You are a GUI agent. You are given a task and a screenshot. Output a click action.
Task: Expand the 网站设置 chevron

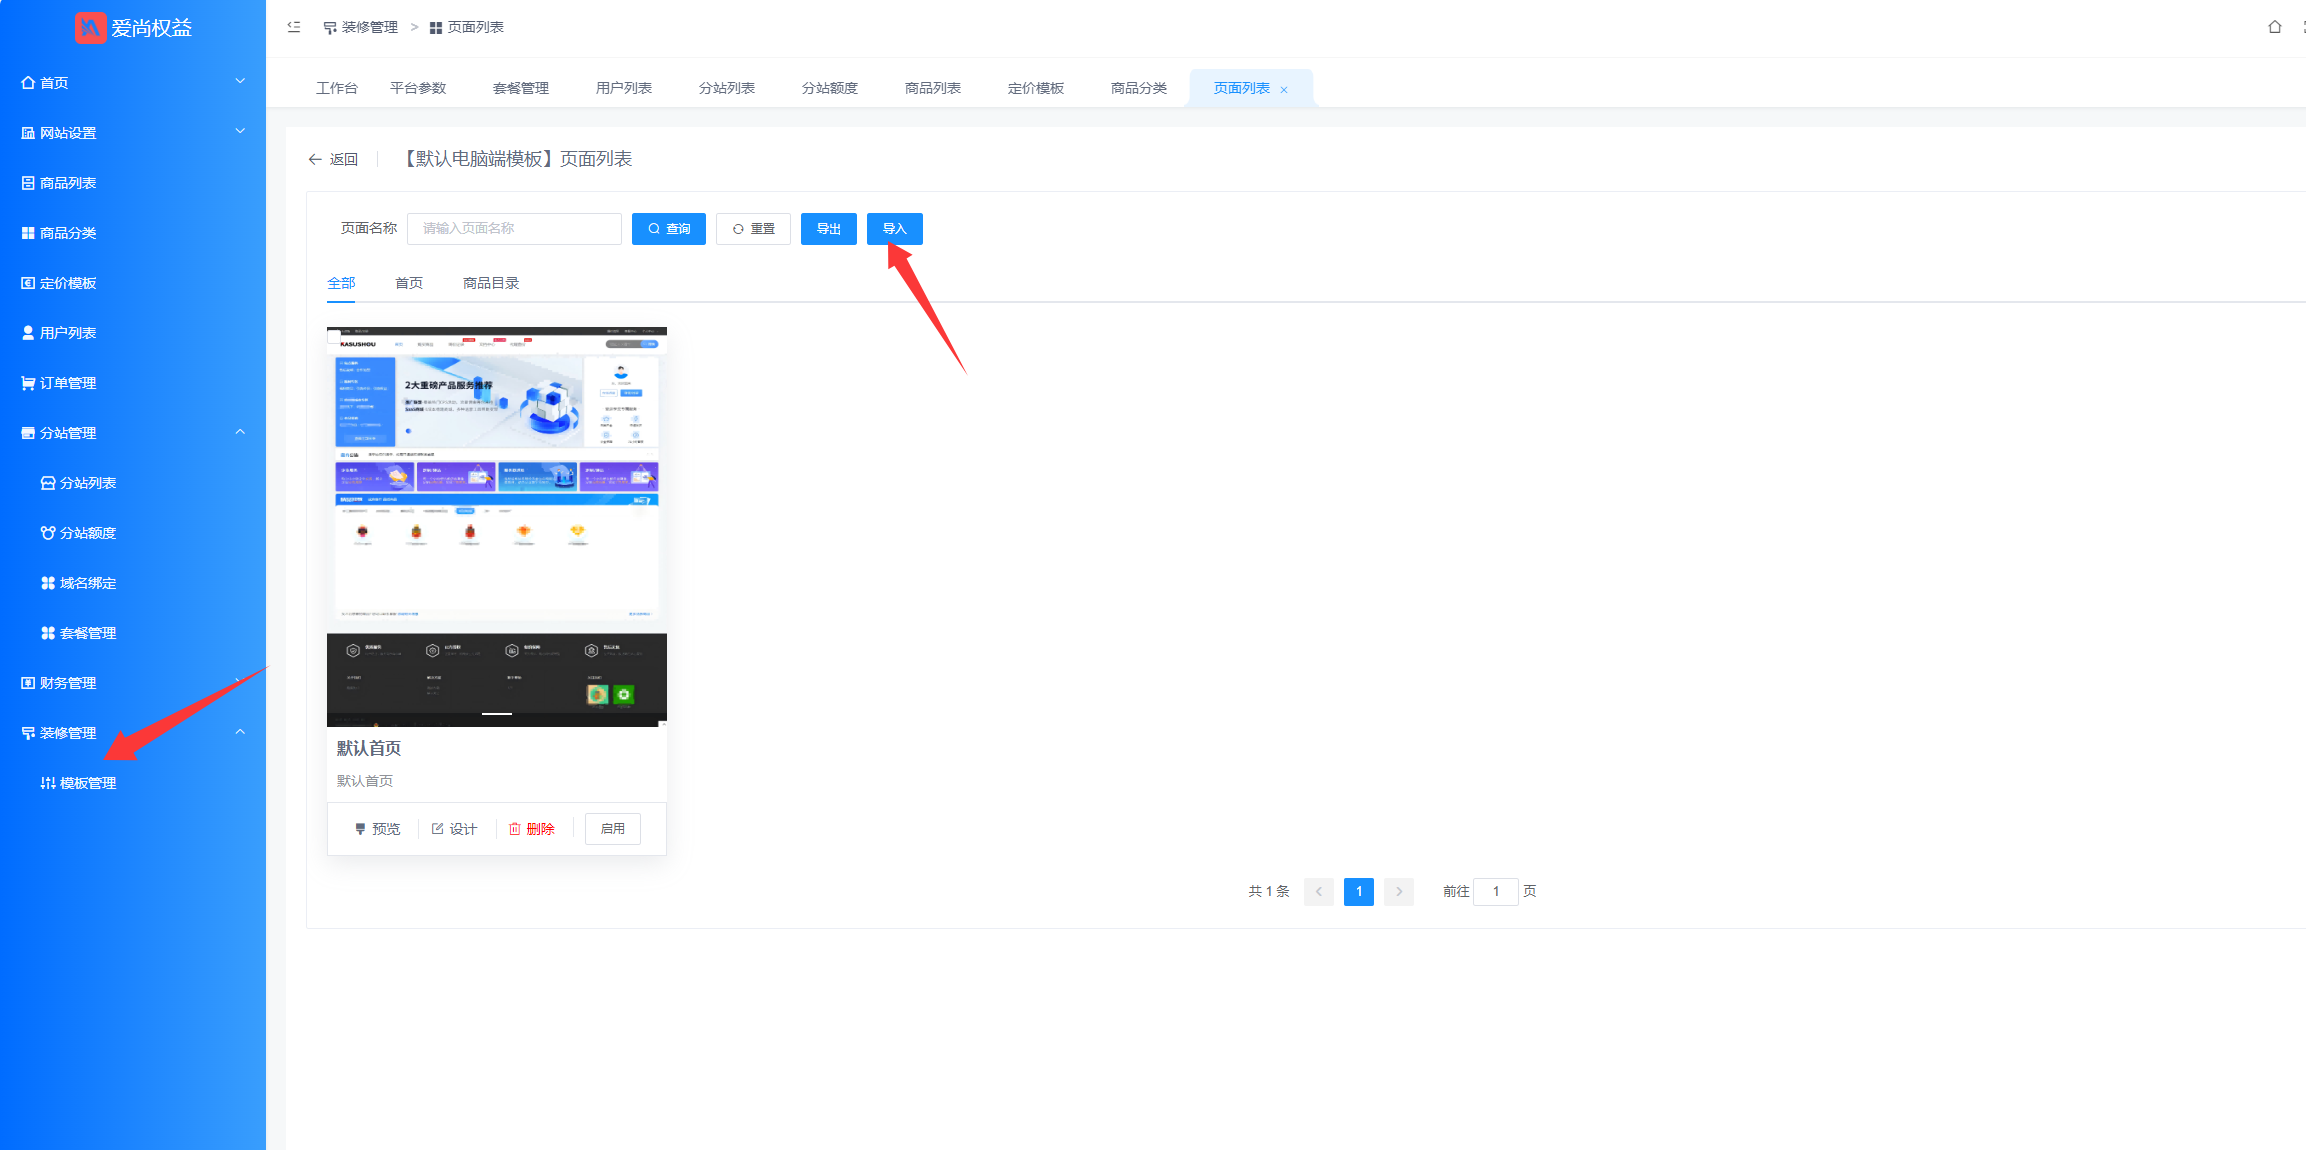[240, 130]
